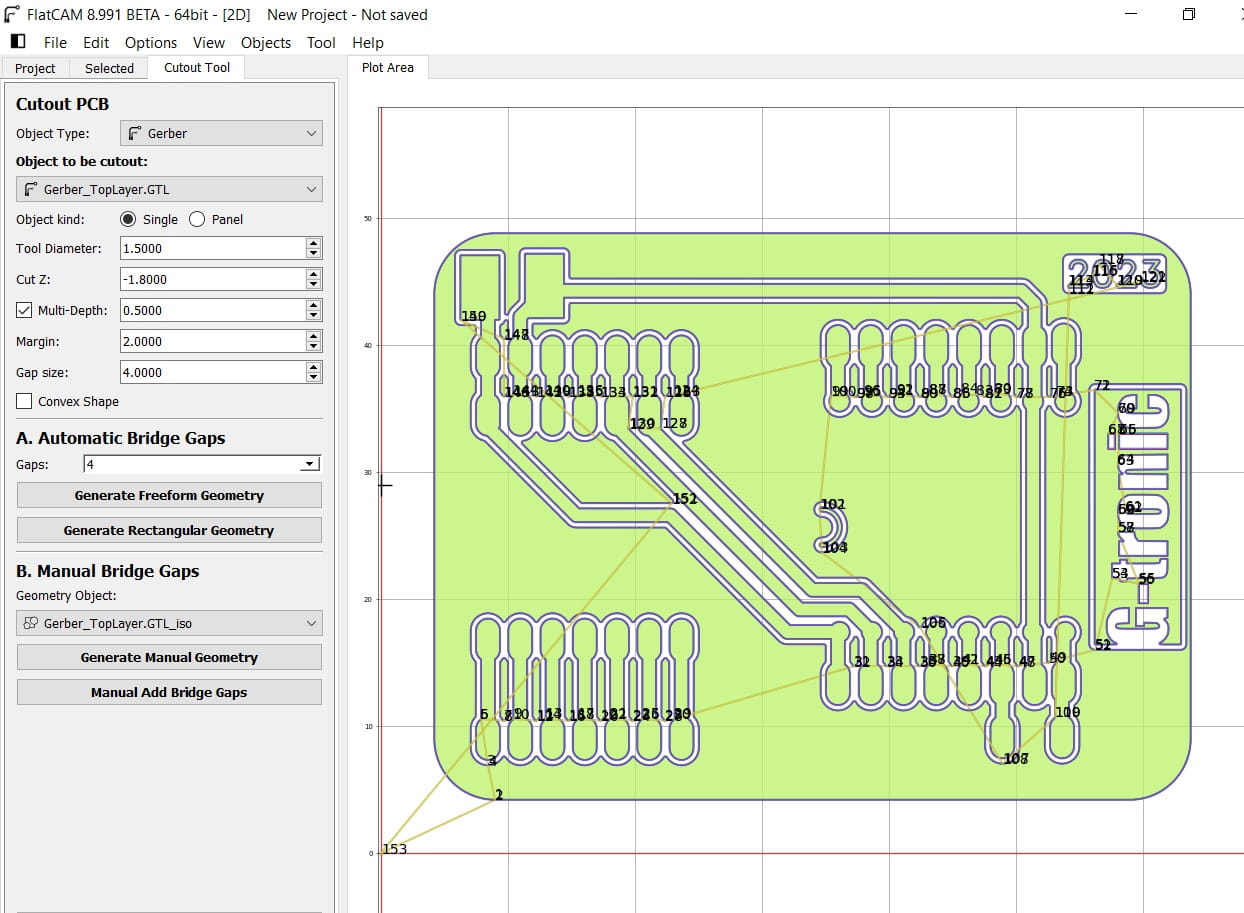Uncheck the Multi-Depth checkbox
This screenshot has height=913, width=1244.
pyautogui.click(x=24, y=310)
